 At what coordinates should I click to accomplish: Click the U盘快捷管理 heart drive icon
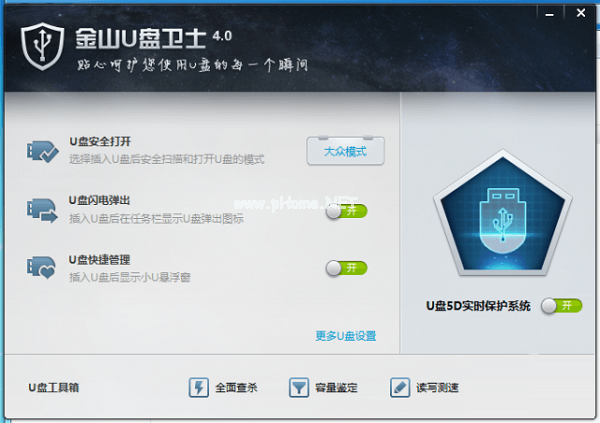41,268
